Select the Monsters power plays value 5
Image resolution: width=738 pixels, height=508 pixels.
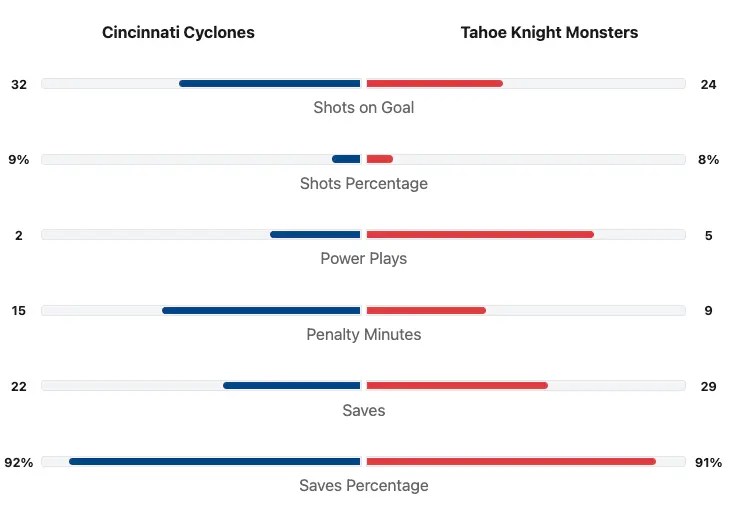(x=708, y=235)
